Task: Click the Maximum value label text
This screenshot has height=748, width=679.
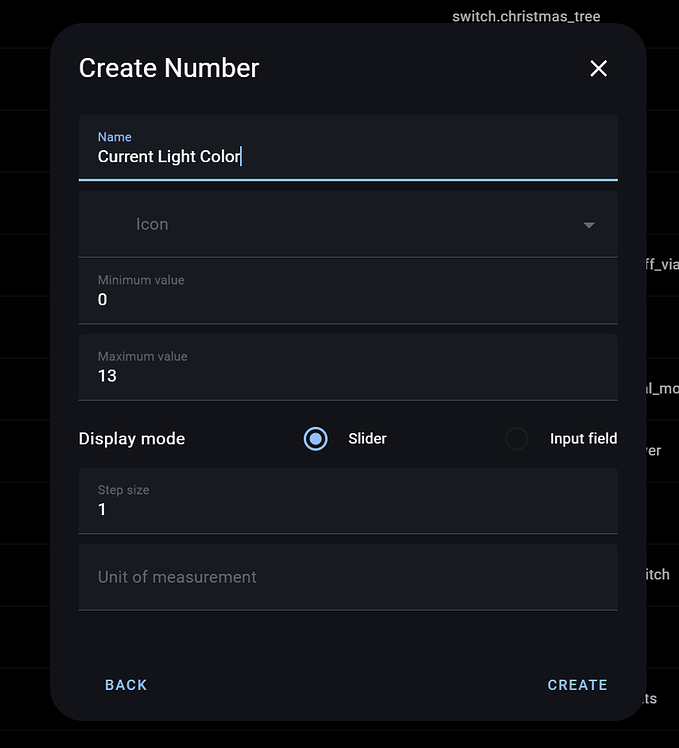Action: tap(142, 356)
